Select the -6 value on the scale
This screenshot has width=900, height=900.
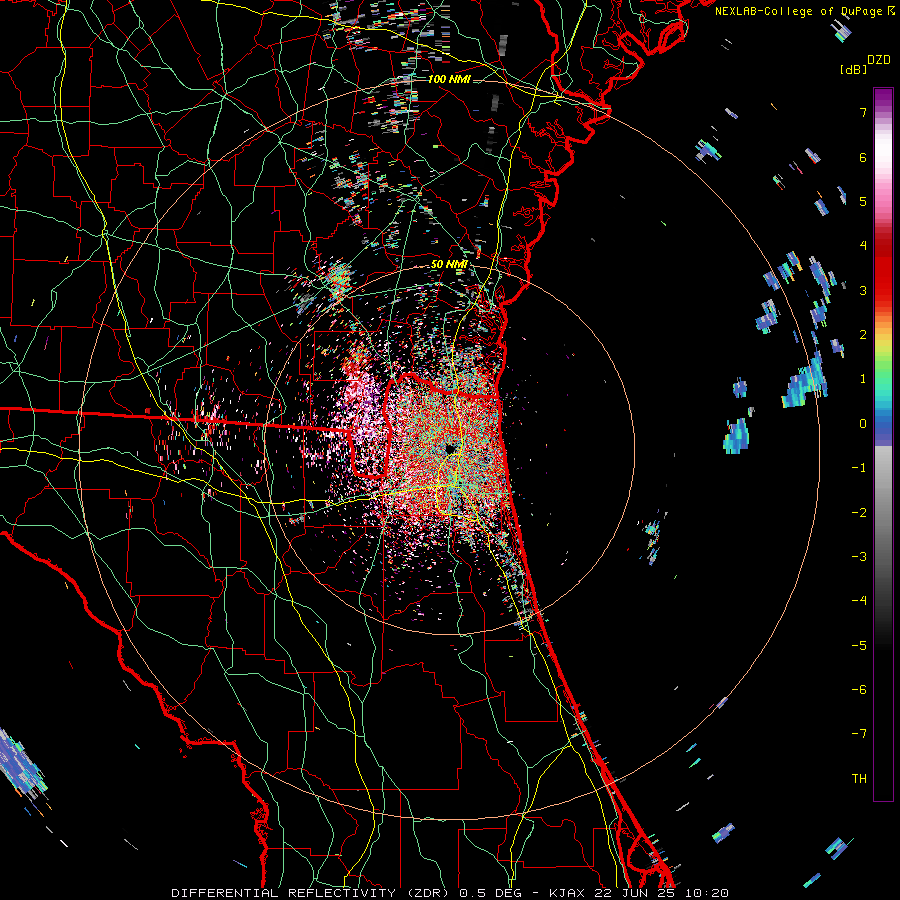point(859,690)
